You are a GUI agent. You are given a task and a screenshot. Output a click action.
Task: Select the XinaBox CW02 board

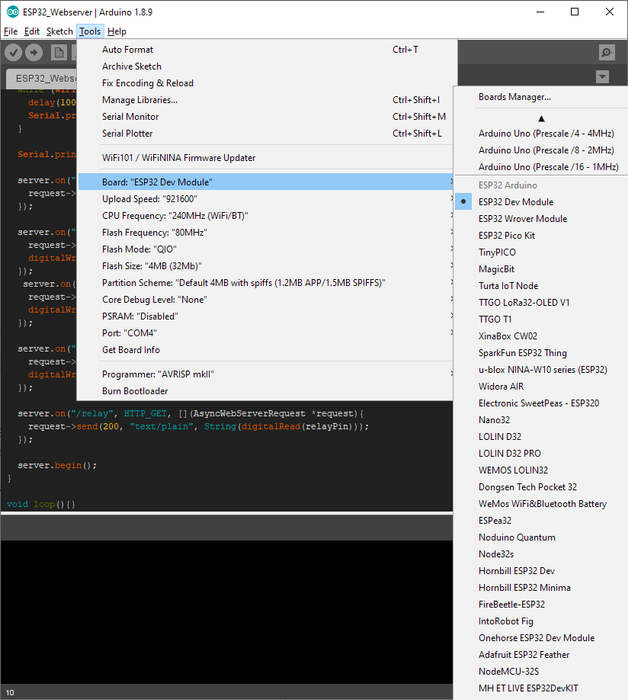point(541,336)
